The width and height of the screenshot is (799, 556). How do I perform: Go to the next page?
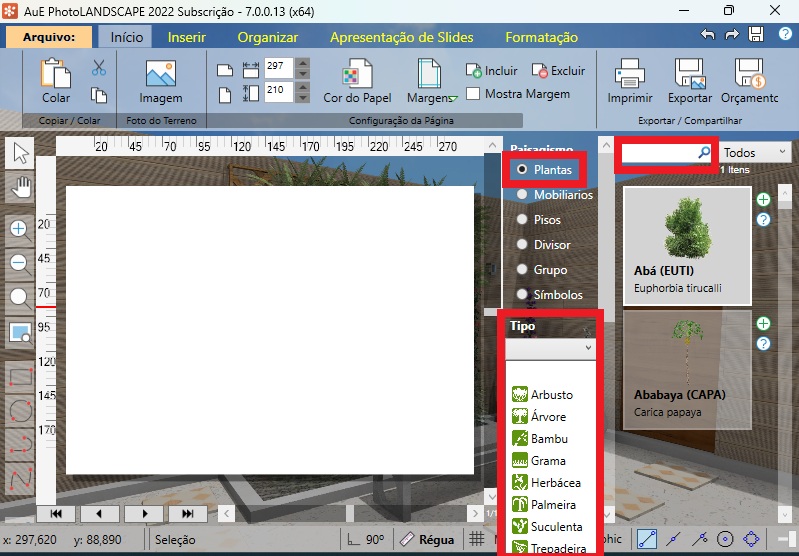tap(144, 514)
